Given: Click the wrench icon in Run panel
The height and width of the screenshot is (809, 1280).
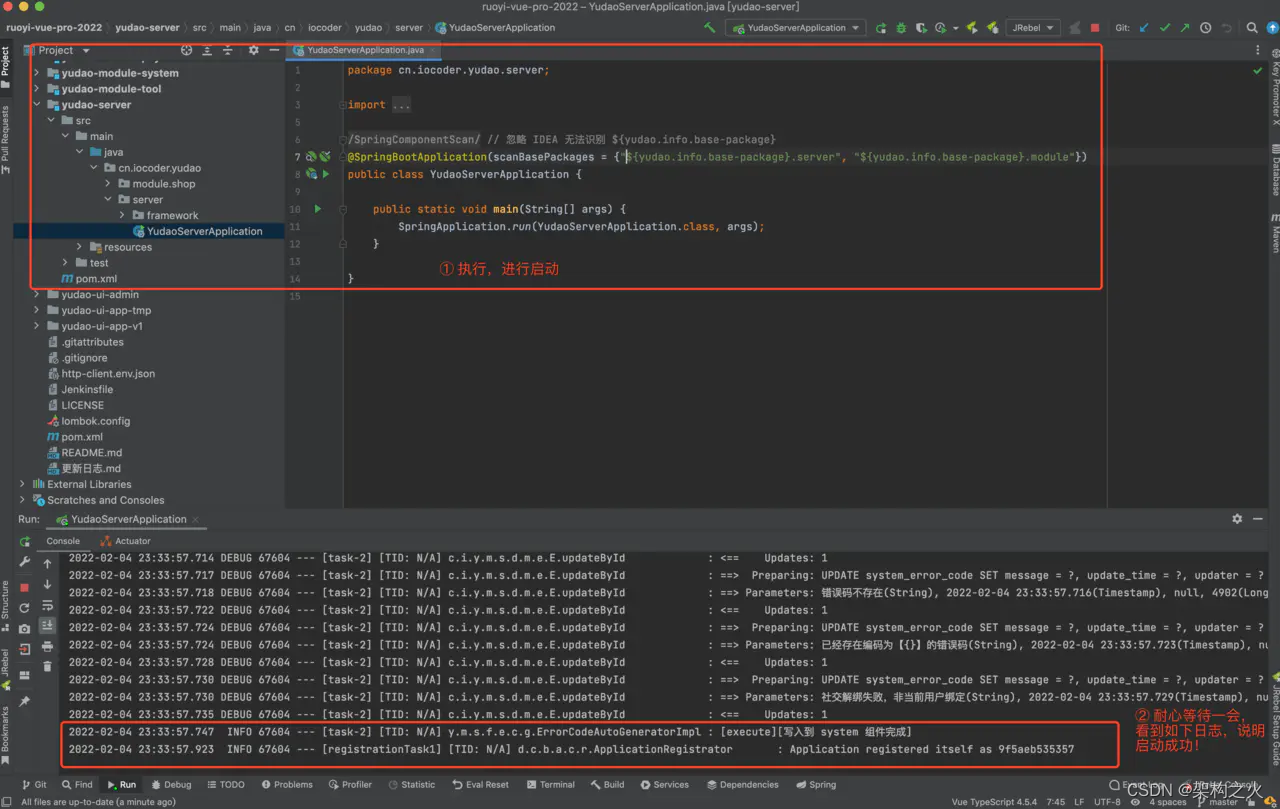Looking at the screenshot, I should [x=25, y=563].
